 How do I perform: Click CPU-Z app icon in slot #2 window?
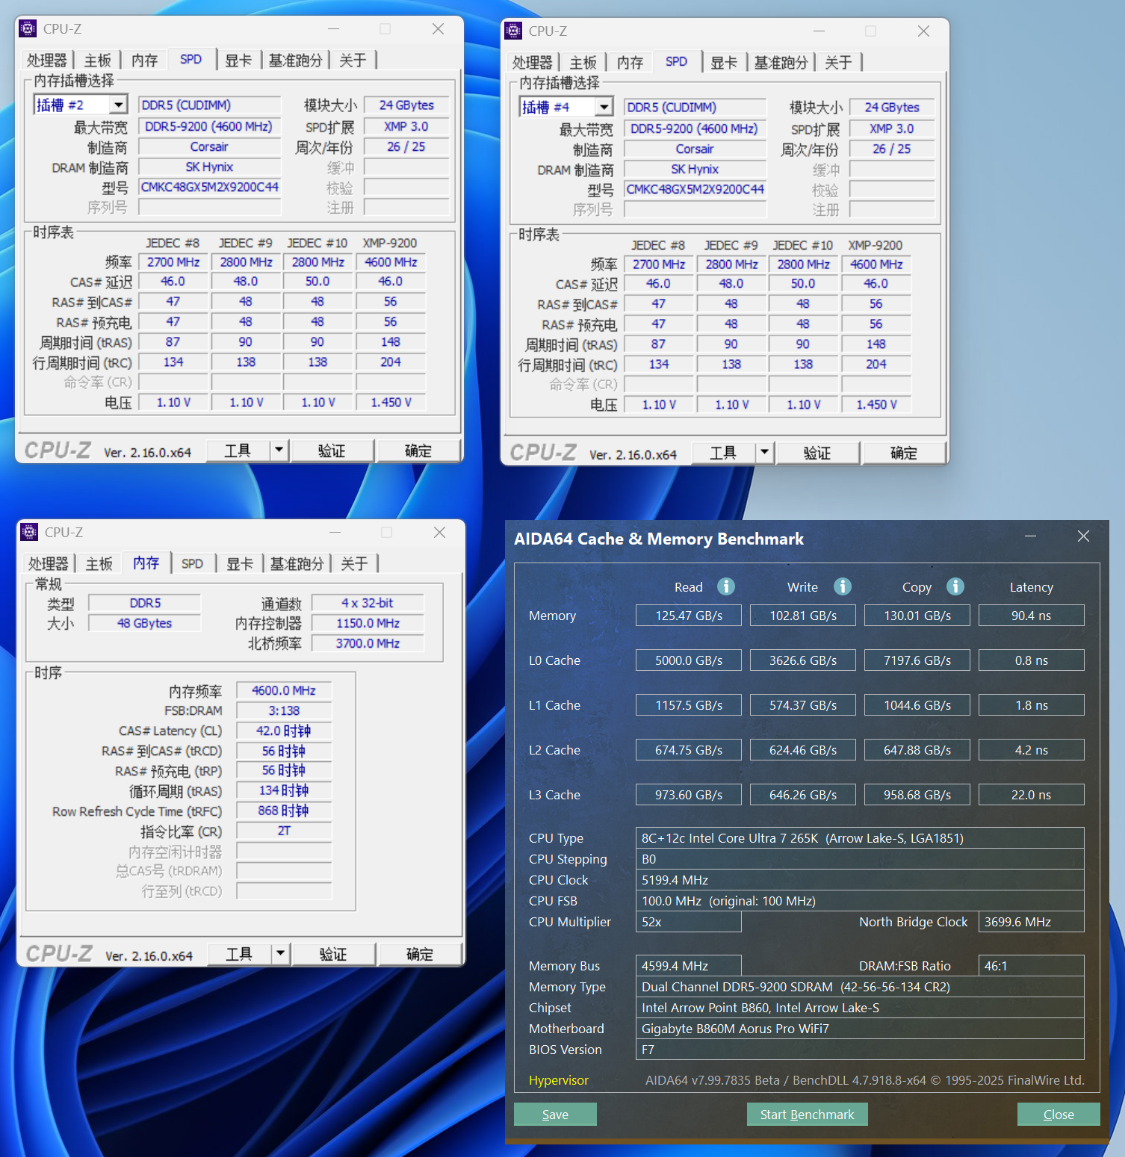click(x=28, y=29)
